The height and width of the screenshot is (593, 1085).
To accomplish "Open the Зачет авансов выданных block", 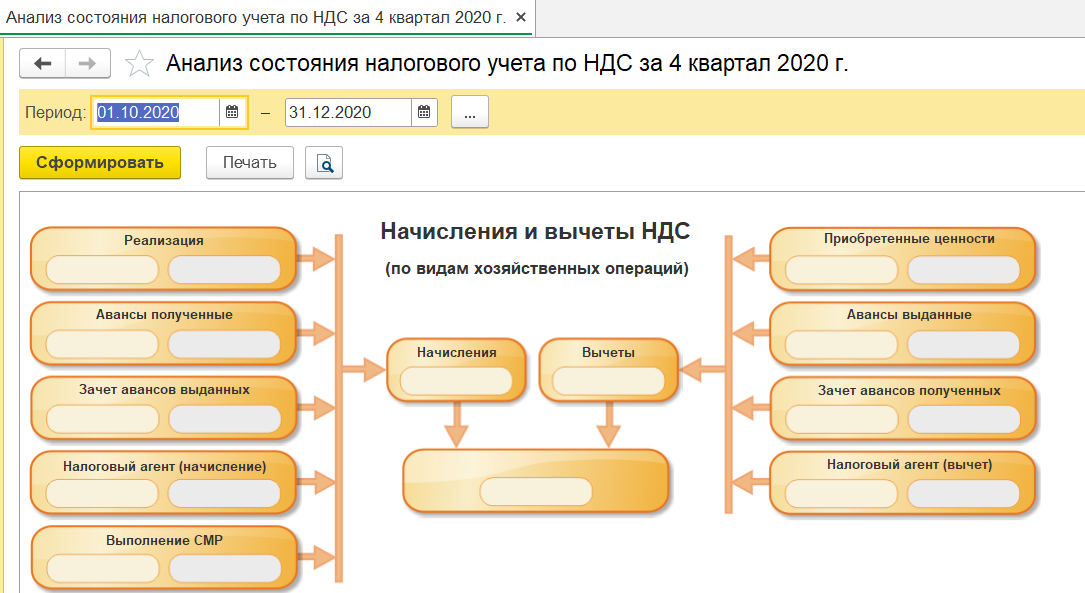I will (x=164, y=408).
